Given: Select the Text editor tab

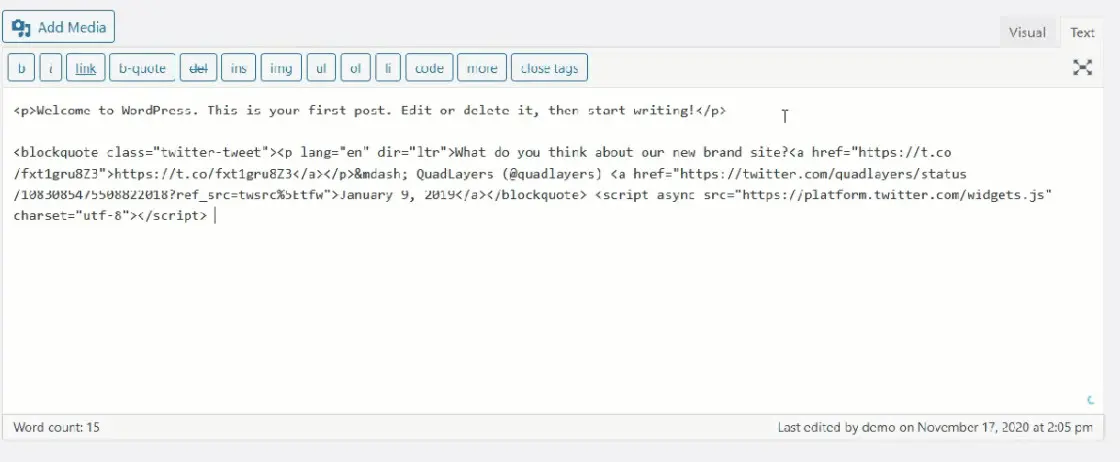Looking at the screenshot, I should (x=1082, y=32).
